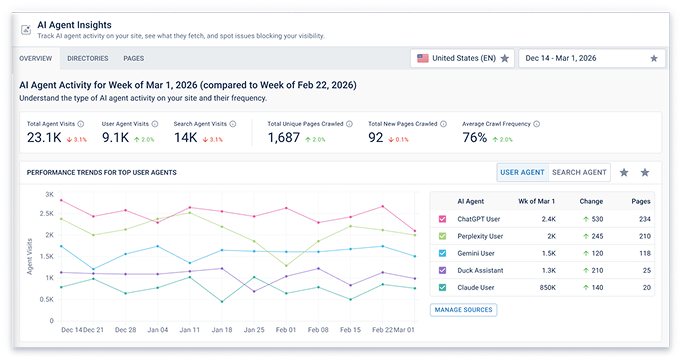Click the last star in the Performance Trends header

point(645,172)
